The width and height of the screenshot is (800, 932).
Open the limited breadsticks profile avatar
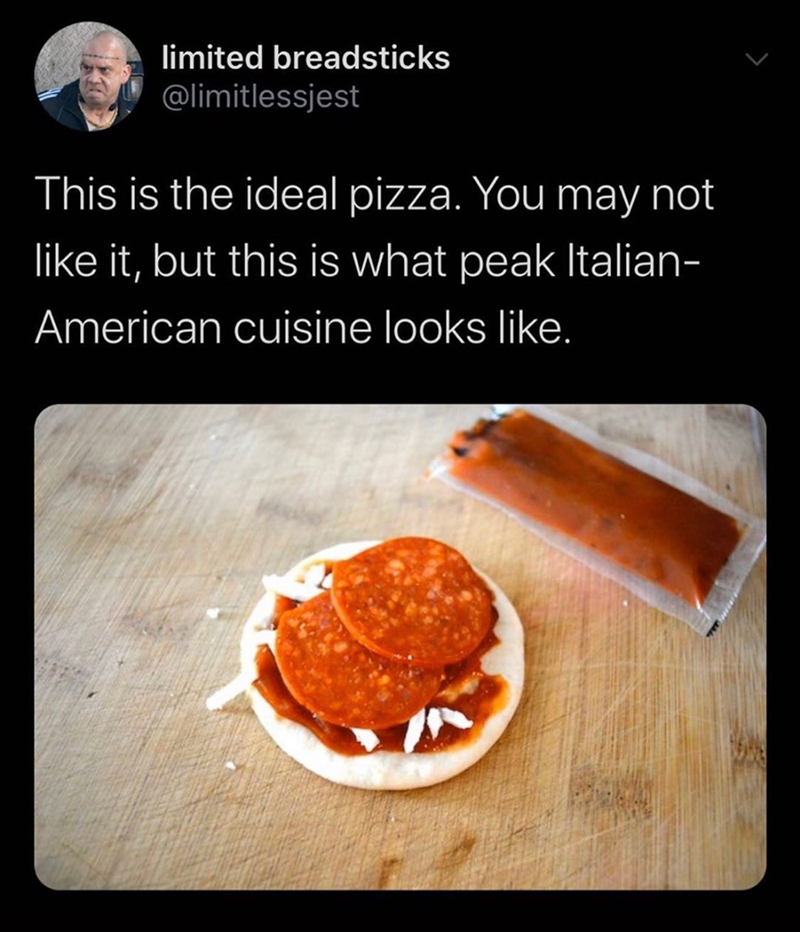point(88,76)
